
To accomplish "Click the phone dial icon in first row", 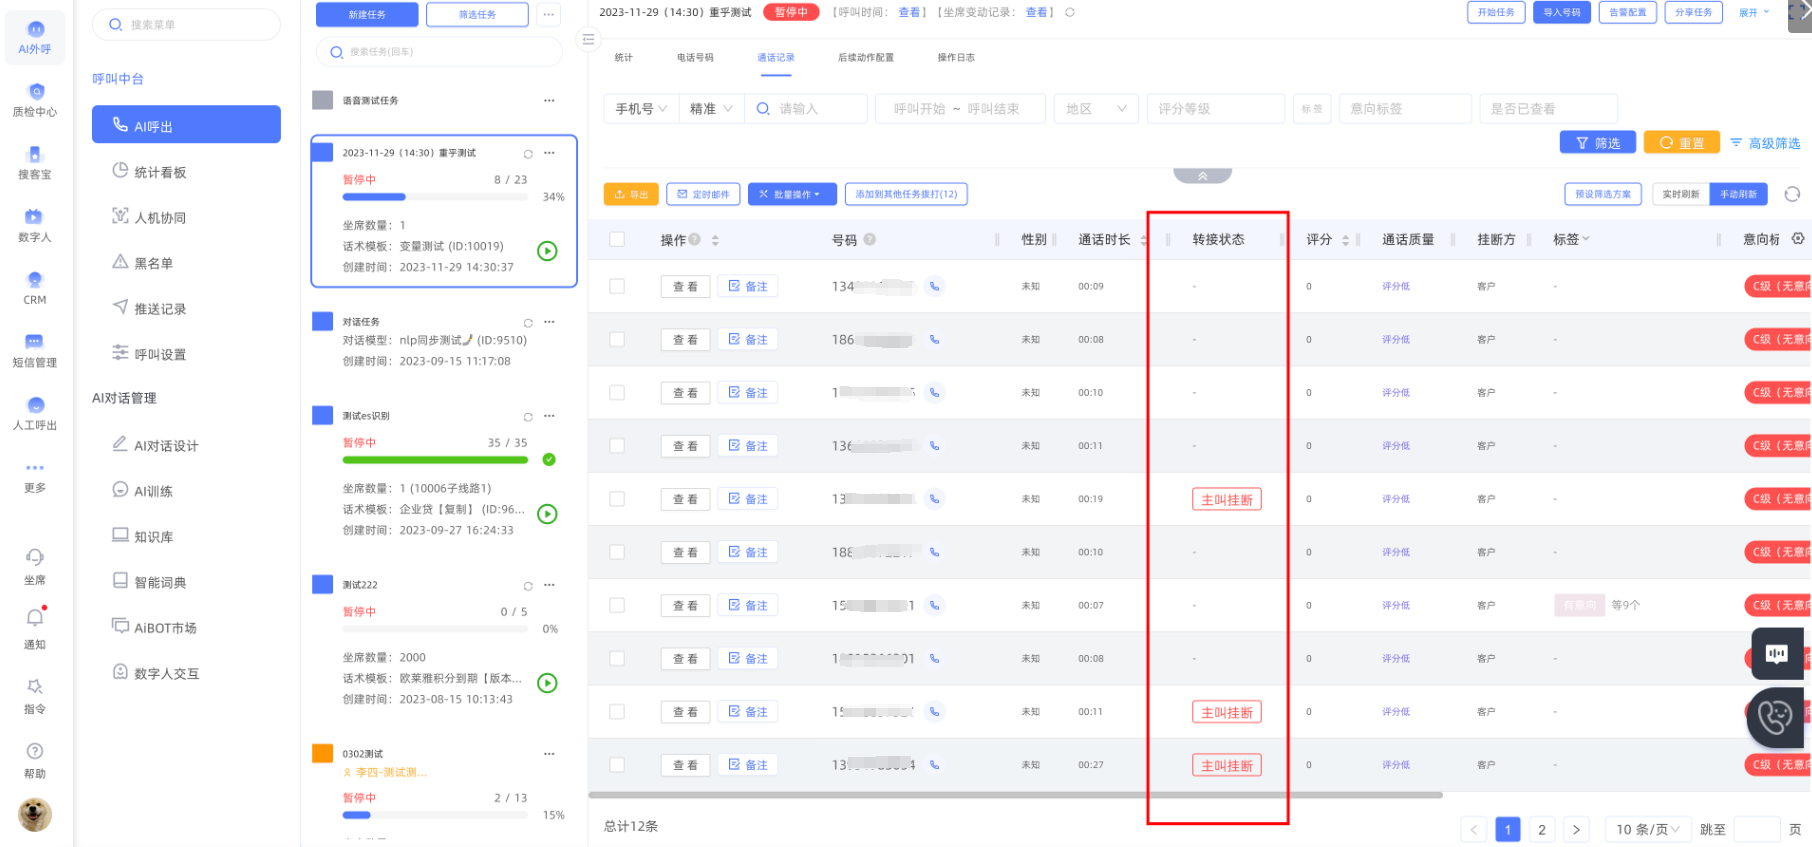I will (x=934, y=287).
